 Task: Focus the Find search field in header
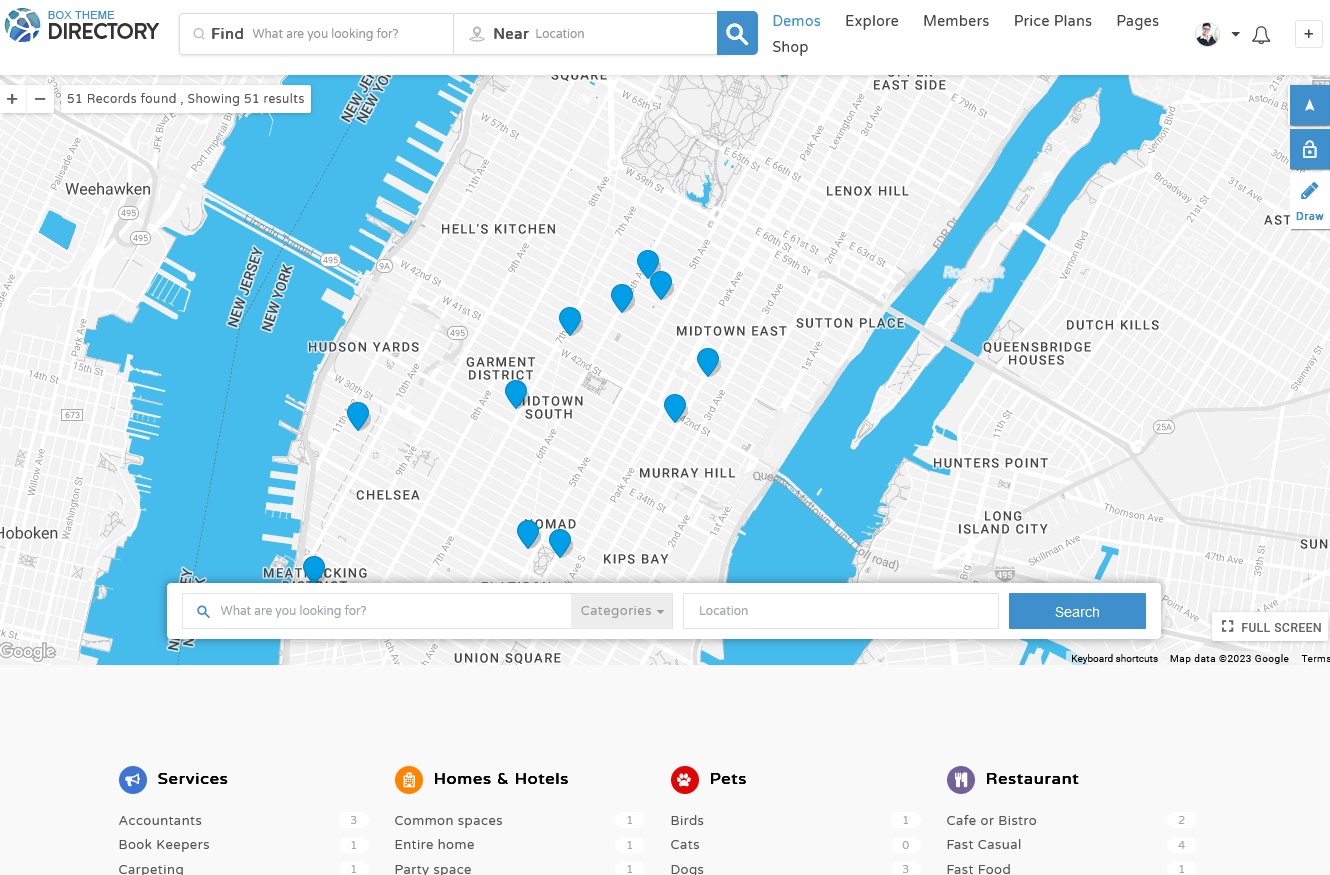pyautogui.click(x=317, y=34)
